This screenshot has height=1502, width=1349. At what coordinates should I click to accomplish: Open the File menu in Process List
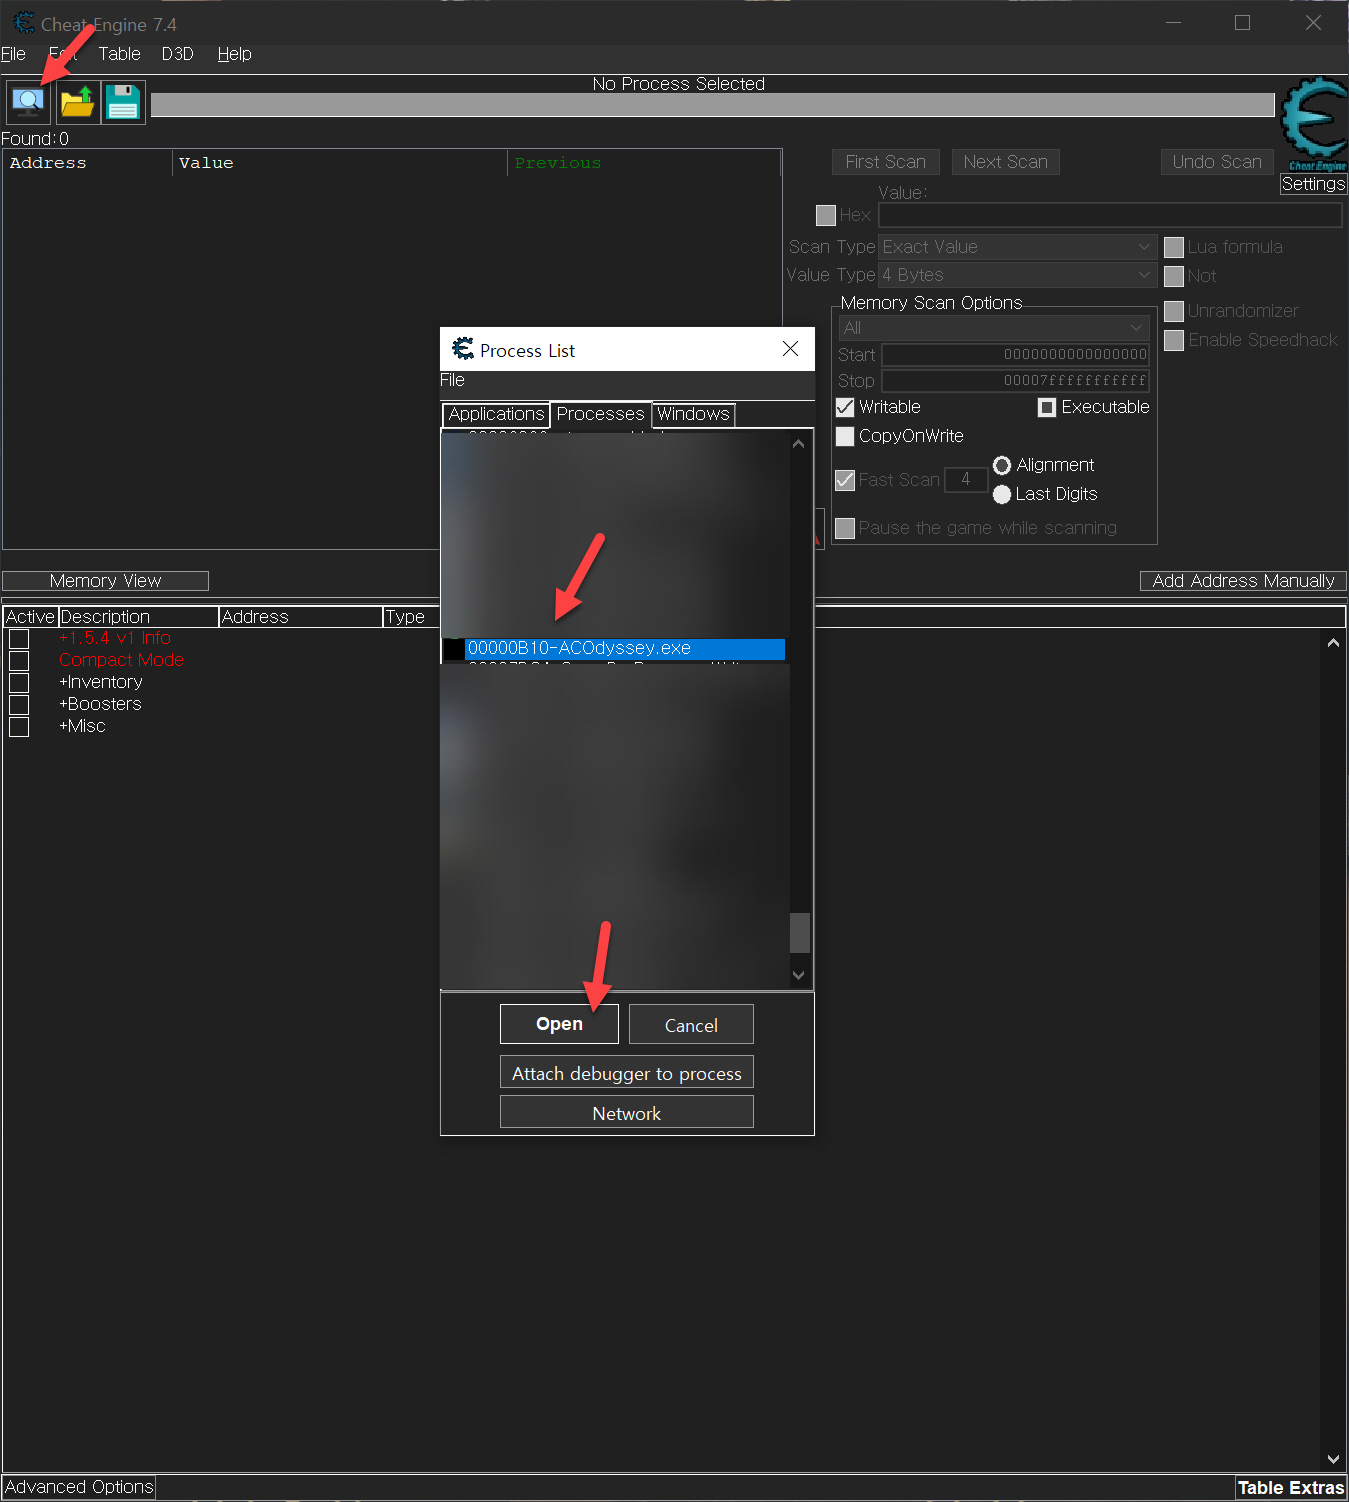coord(452,380)
